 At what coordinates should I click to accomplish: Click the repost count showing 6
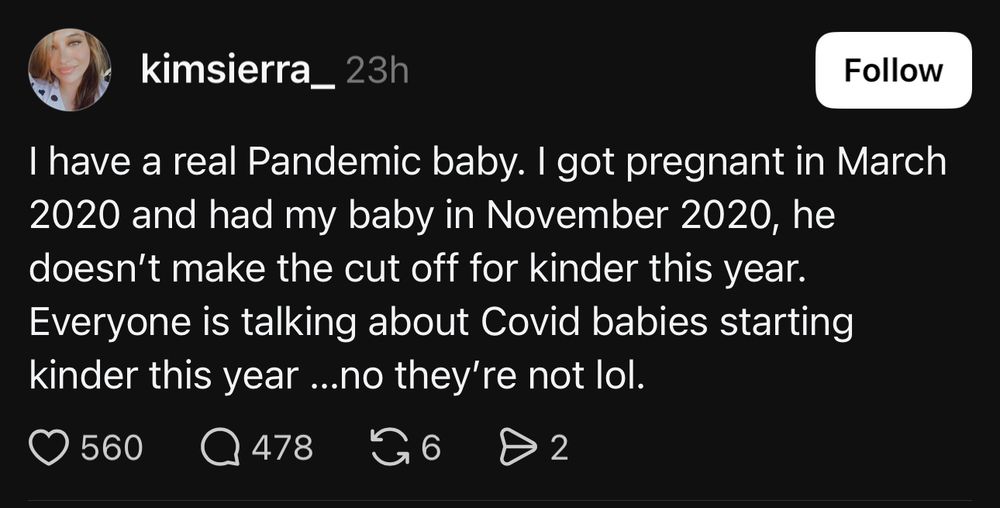431,447
